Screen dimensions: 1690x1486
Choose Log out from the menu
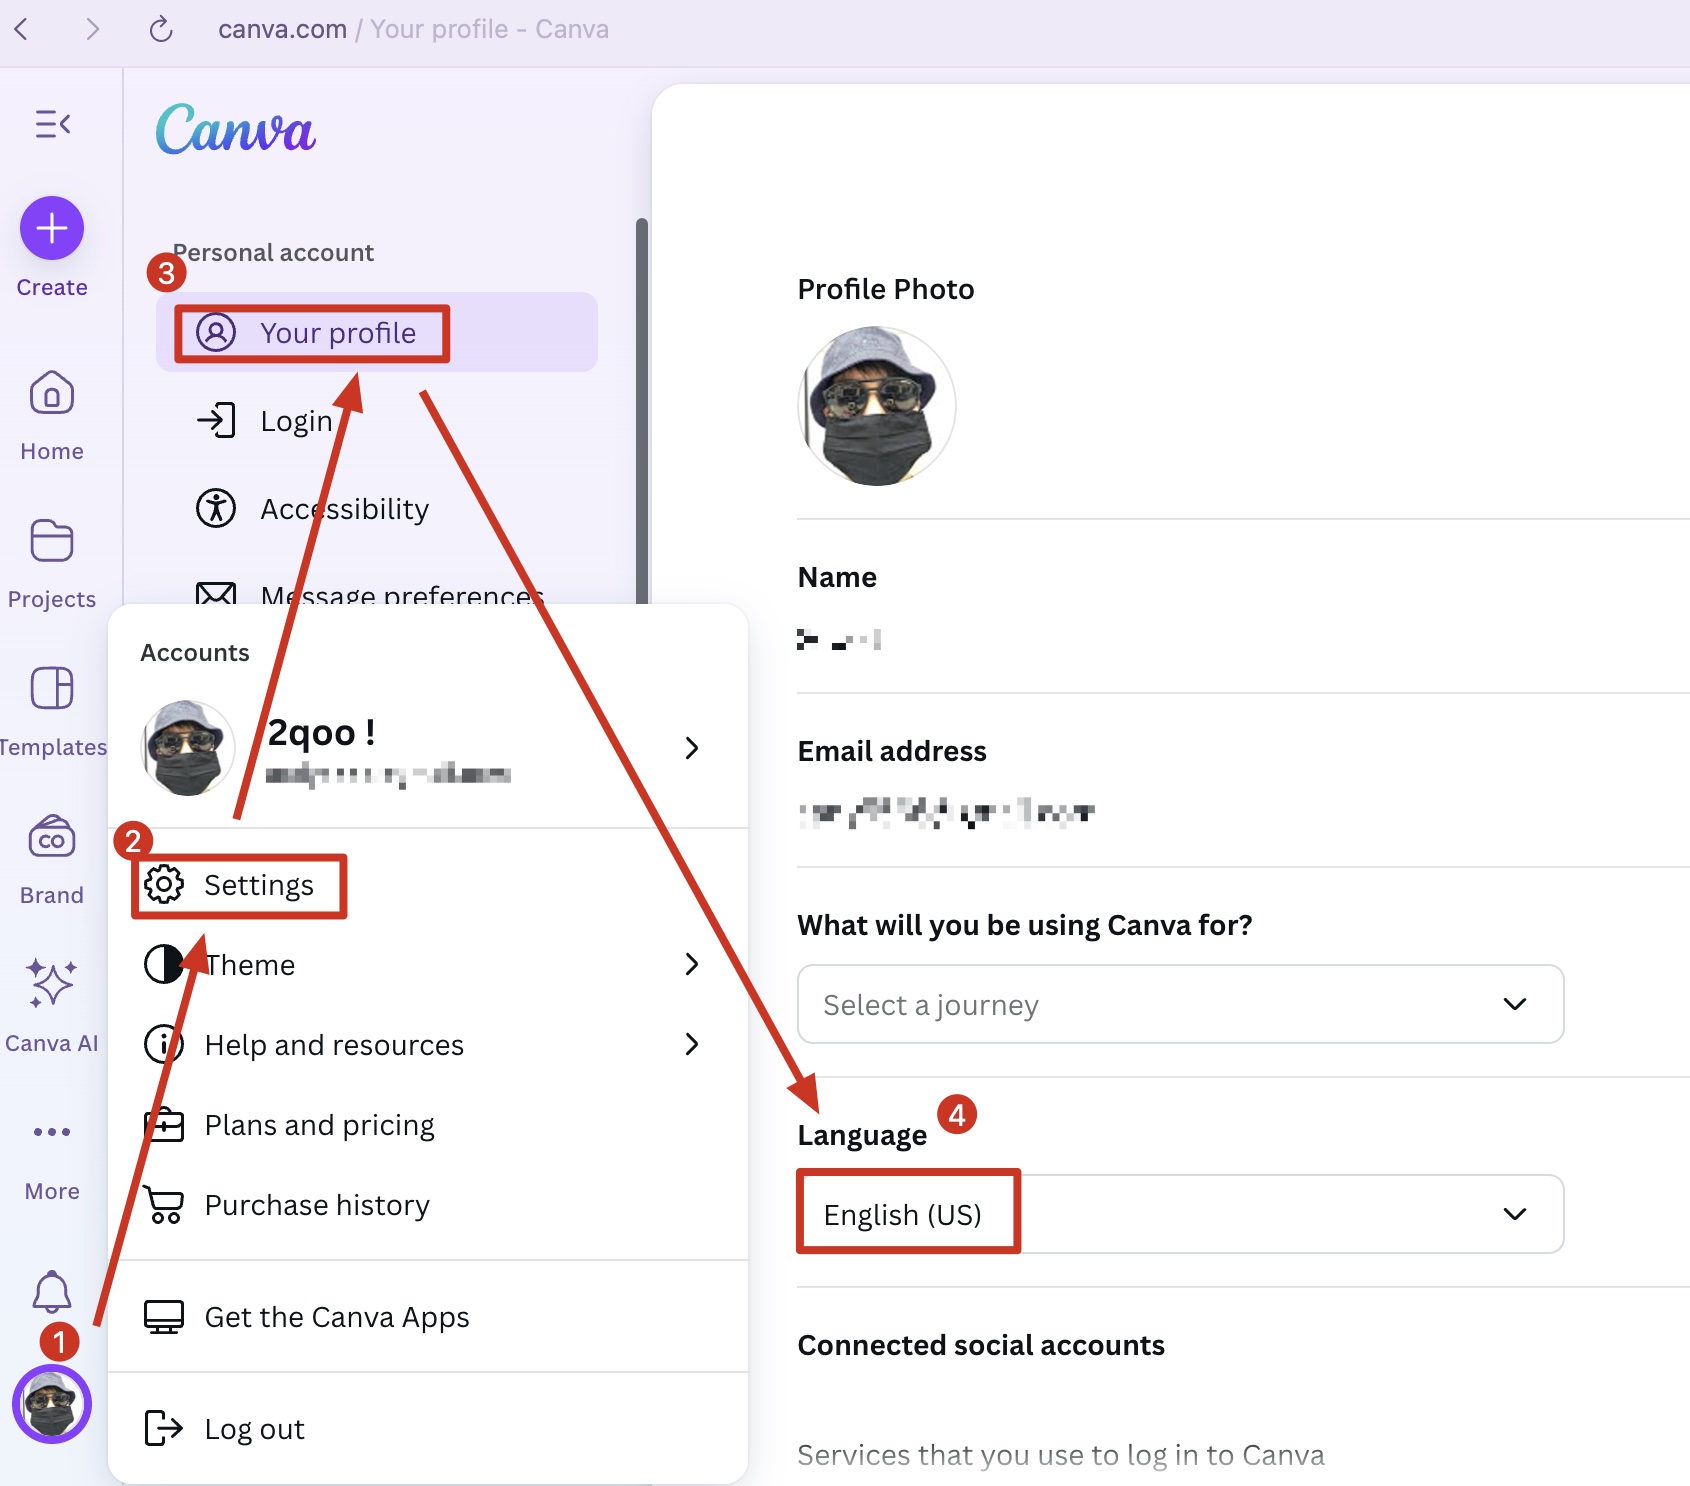coord(254,1429)
